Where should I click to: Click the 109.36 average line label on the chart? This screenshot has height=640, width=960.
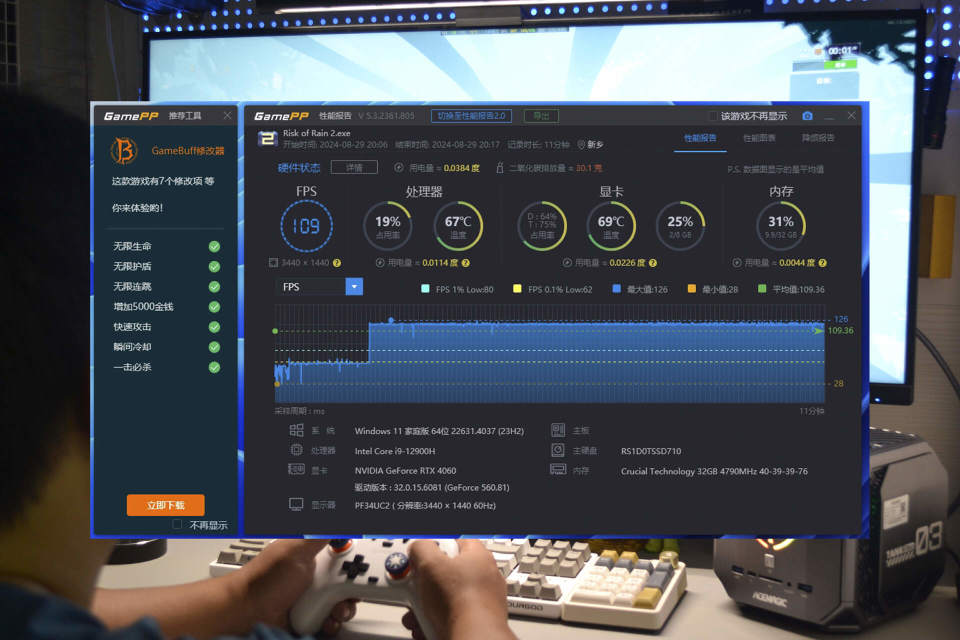(x=840, y=331)
